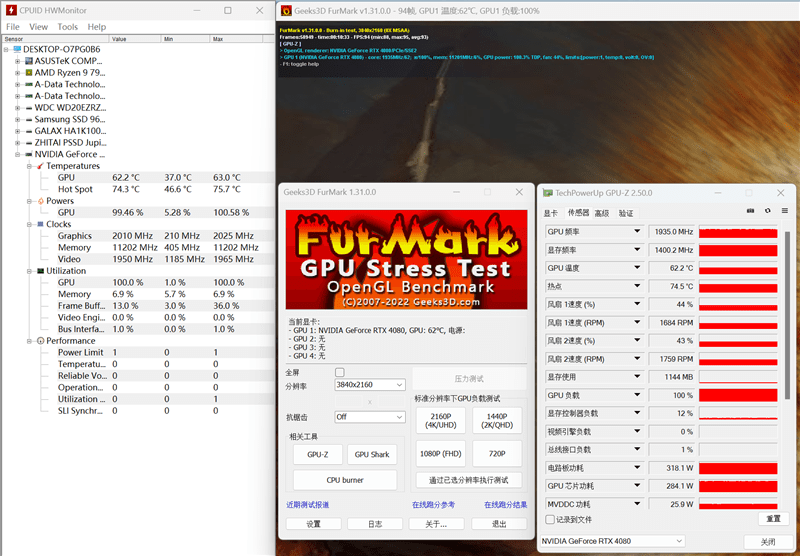
Task: Click the GPU 温度 red sensor graph
Action: [x=738, y=268]
